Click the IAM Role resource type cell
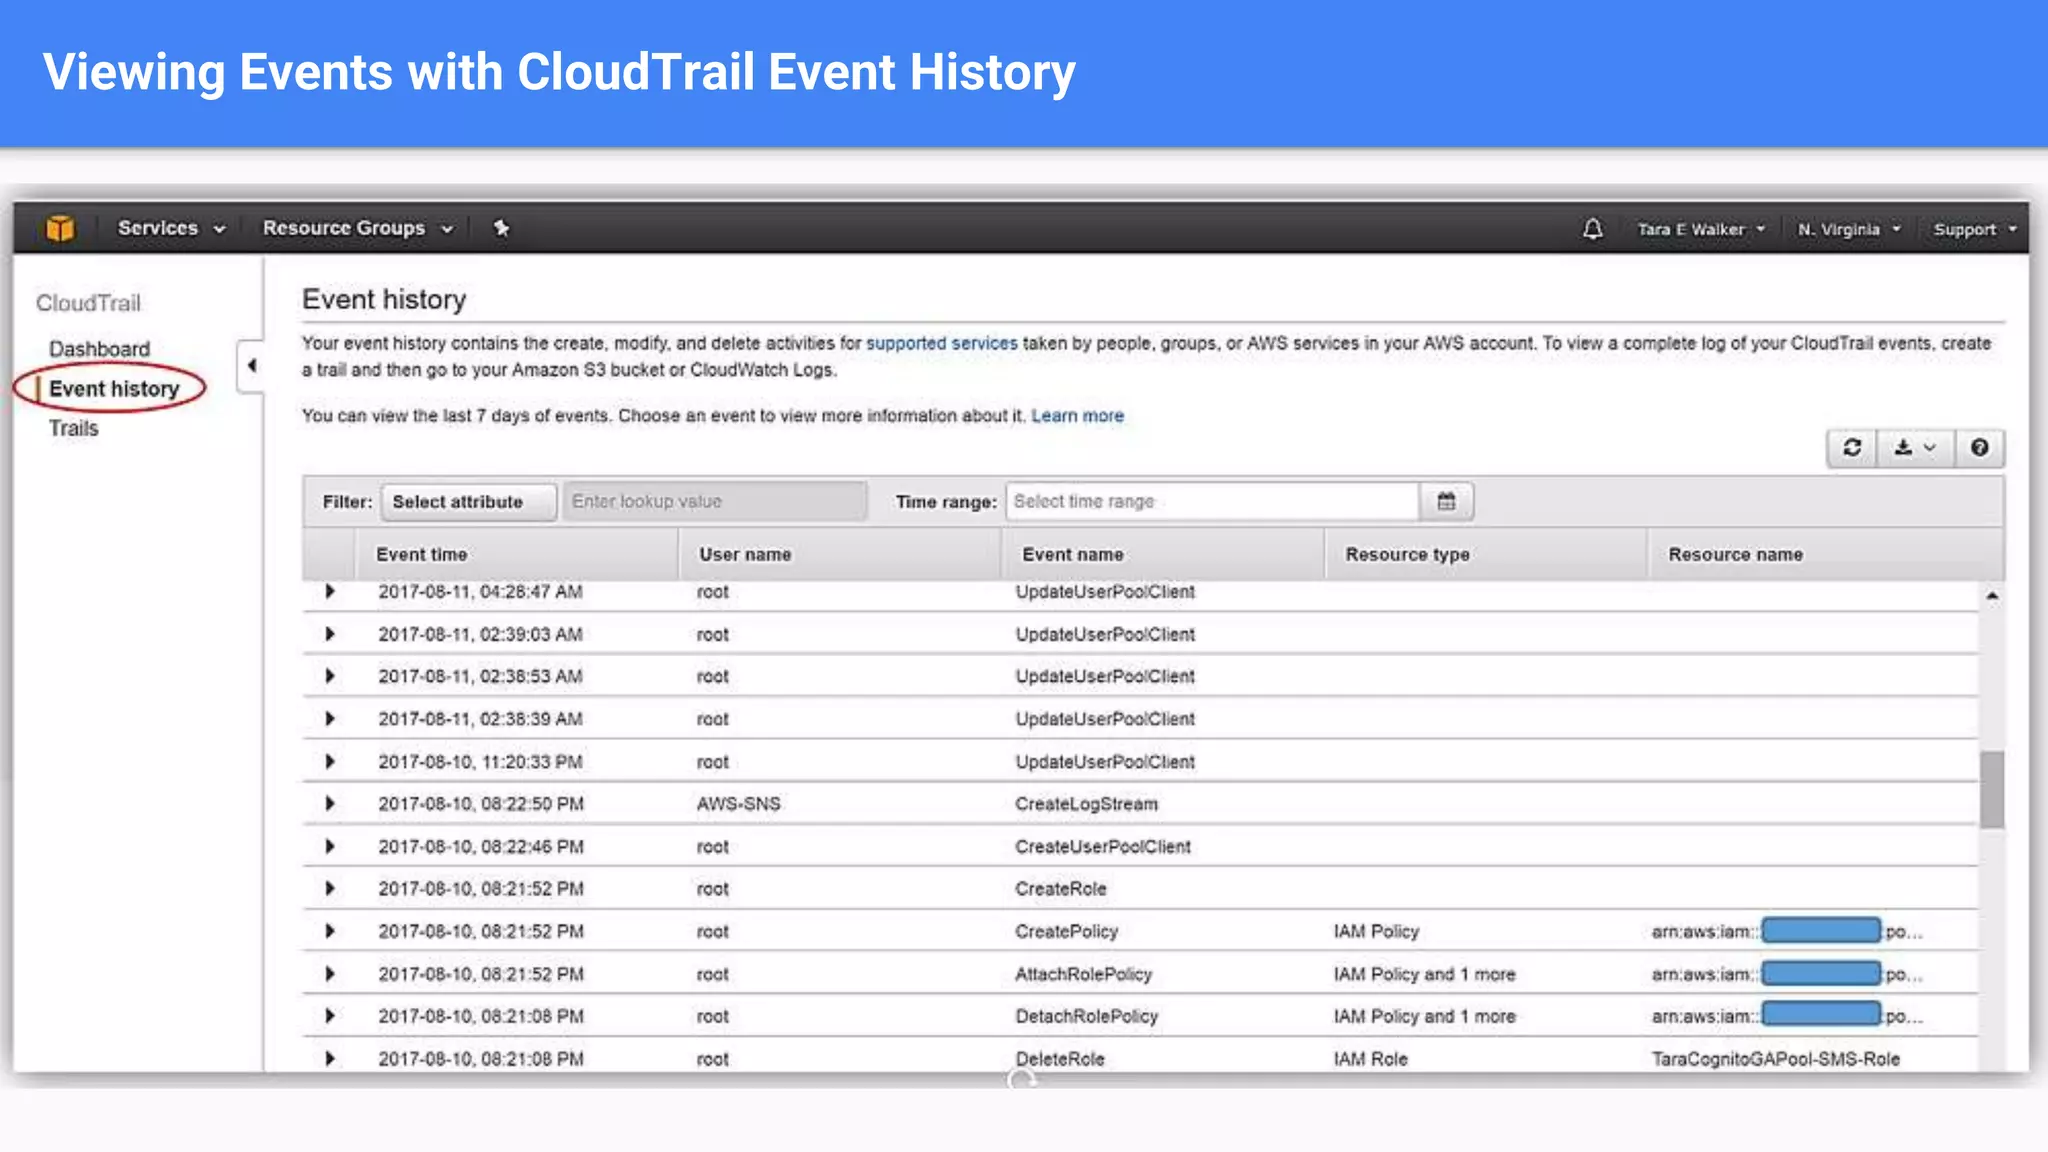This screenshot has width=2048, height=1152. (x=1370, y=1058)
